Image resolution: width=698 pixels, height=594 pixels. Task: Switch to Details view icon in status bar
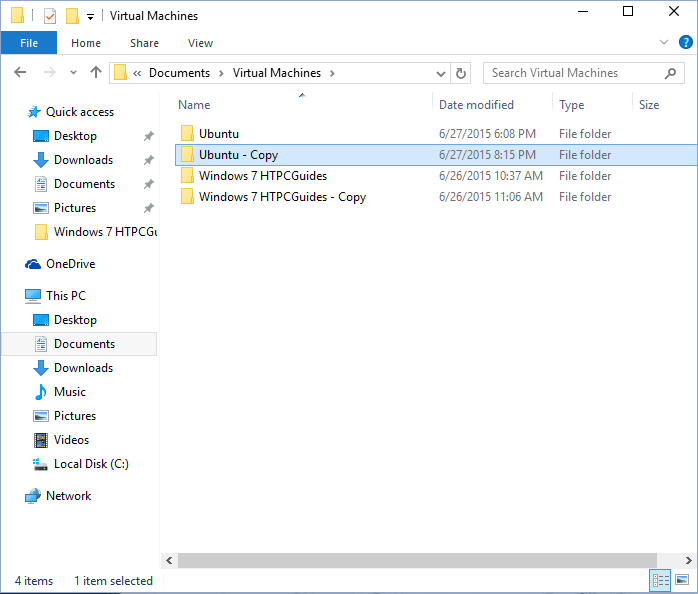pyautogui.click(x=660, y=580)
